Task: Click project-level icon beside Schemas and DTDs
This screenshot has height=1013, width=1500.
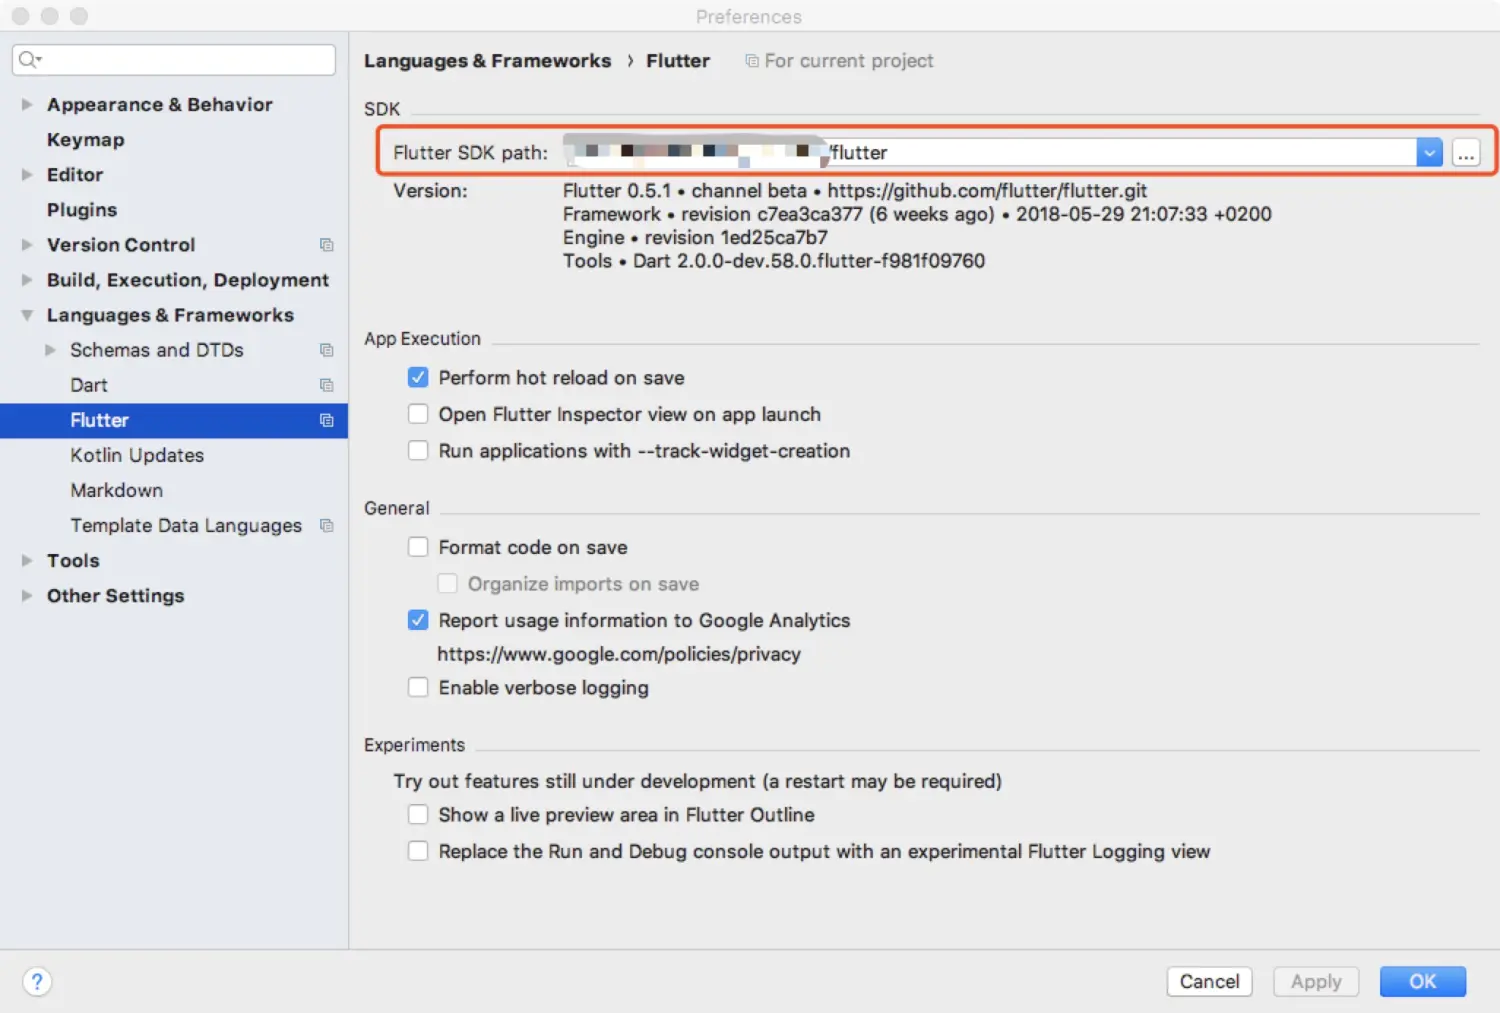Action: pyautogui.click(x=326, y=350)
